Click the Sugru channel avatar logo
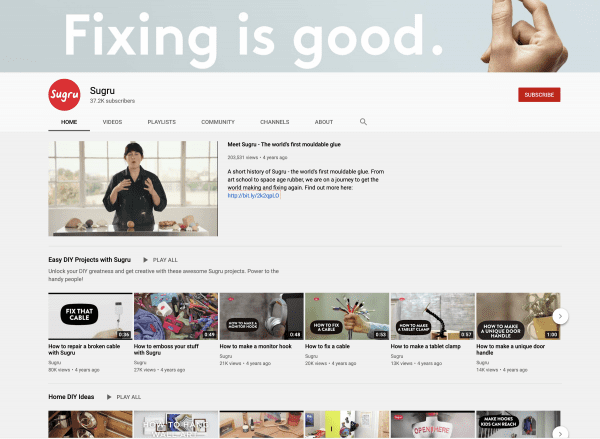 pyautogui.click(x=64, y=95)
